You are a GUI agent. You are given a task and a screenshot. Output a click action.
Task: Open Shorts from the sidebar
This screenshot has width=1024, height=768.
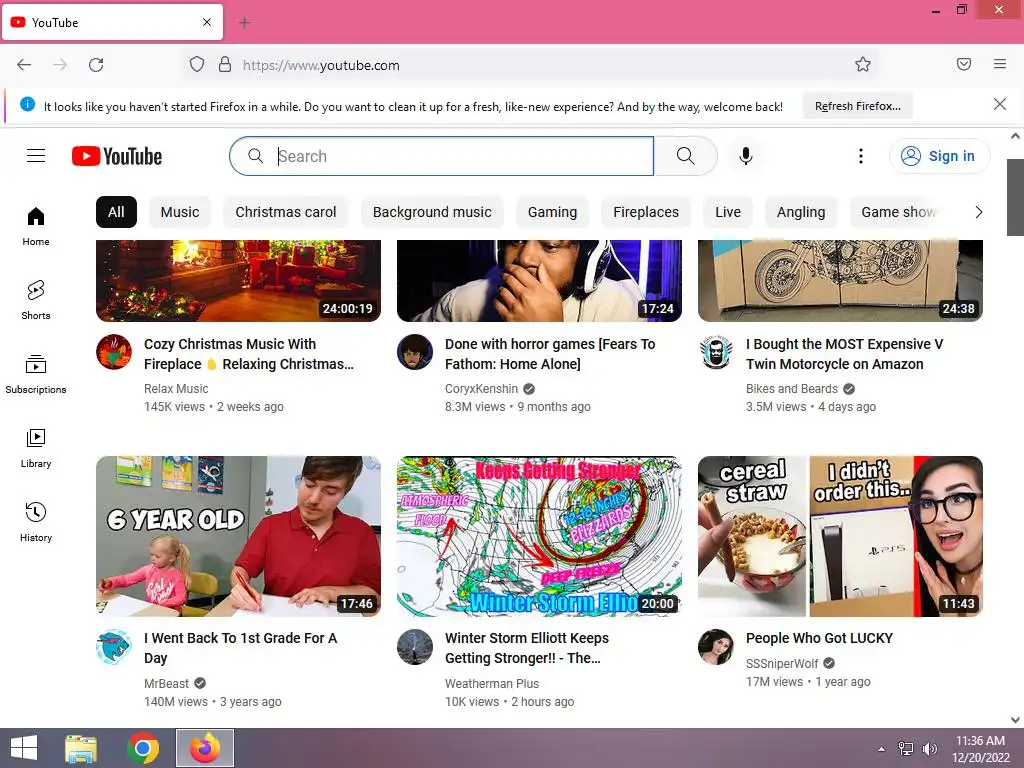coord(36,300)
